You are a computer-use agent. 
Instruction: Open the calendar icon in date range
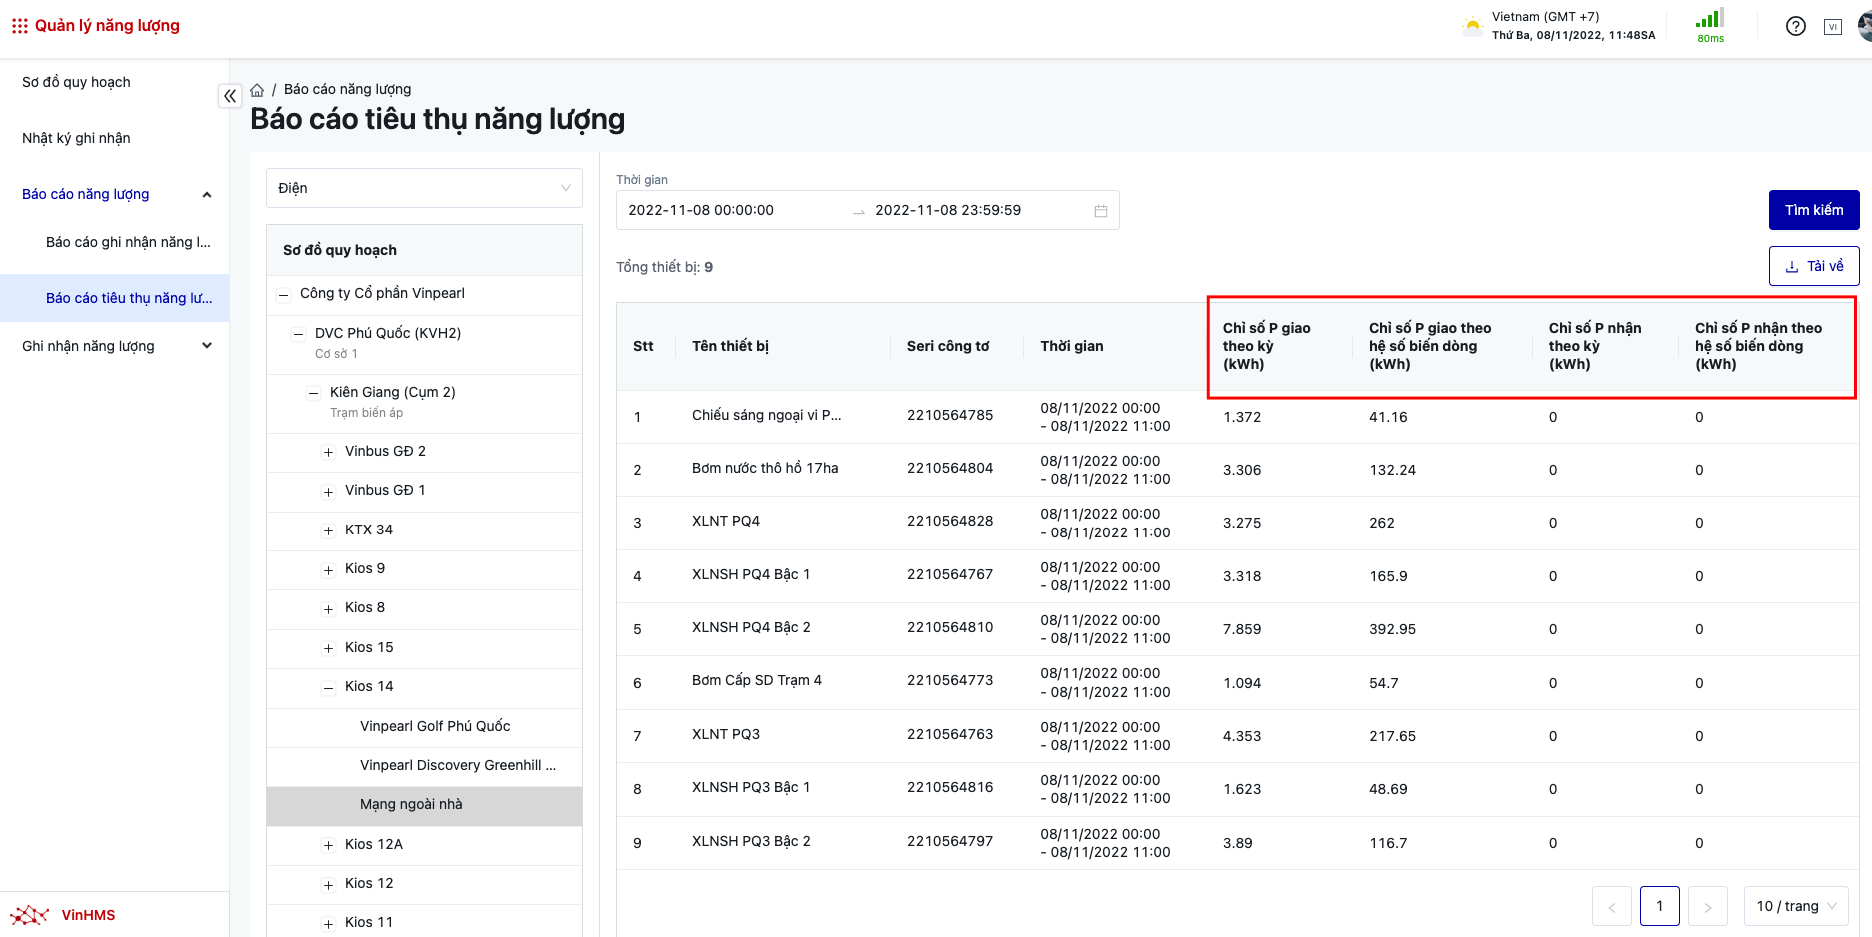point(1100,211)
